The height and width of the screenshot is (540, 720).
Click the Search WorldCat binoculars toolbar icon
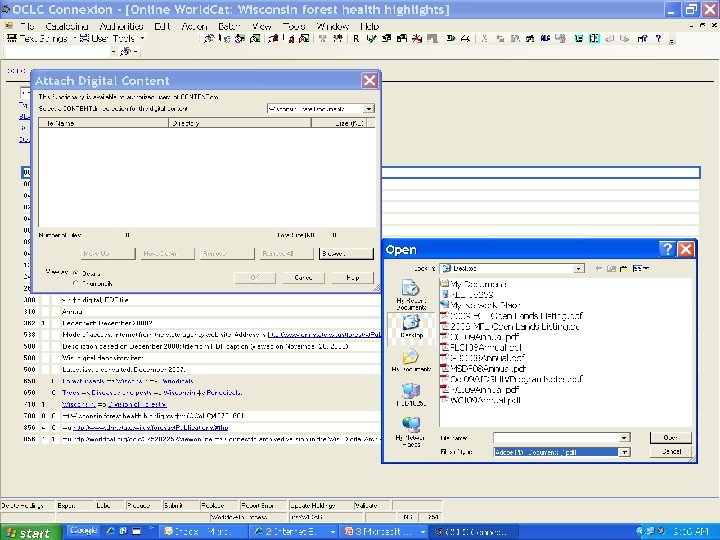(x=209, y=39)
